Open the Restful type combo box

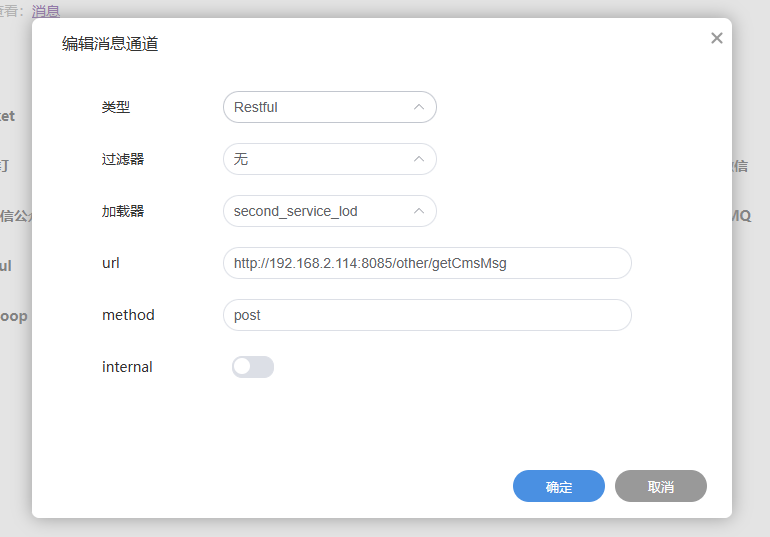[320, 107]
